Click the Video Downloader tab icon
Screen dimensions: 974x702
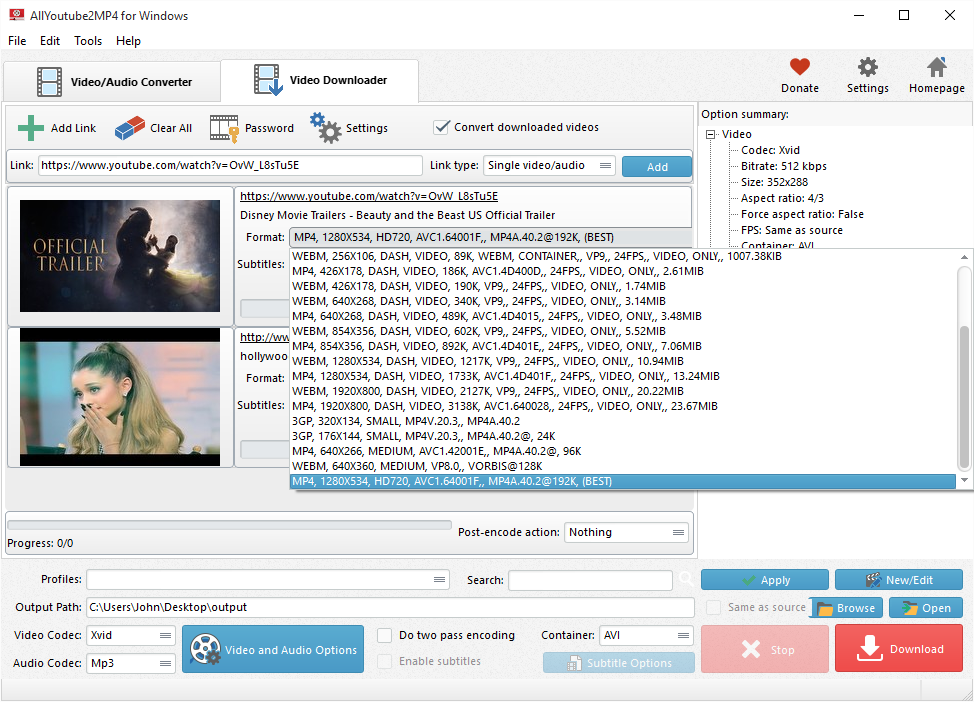pos(268,80)
